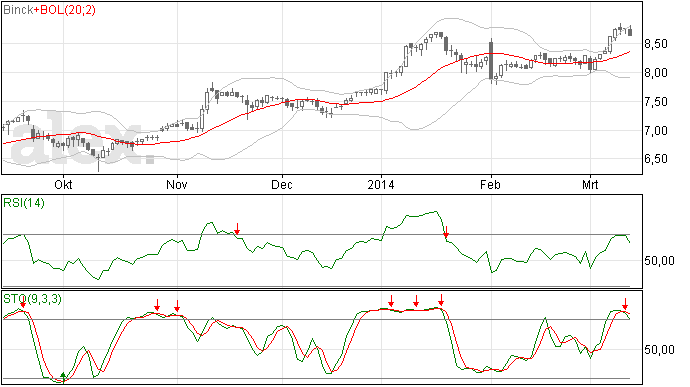Click the RSI sell arrow after January peak
Image resolution: width=690 pixels, height=387 pixels.
pos(446,232)
